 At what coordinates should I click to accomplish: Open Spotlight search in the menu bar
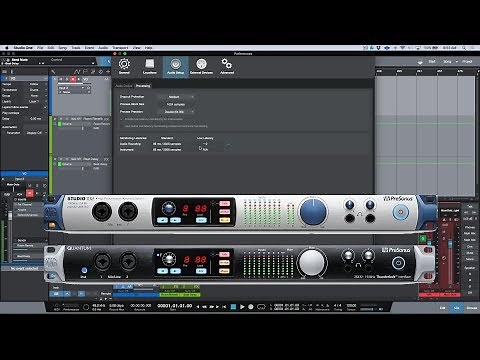coord(464,48)
